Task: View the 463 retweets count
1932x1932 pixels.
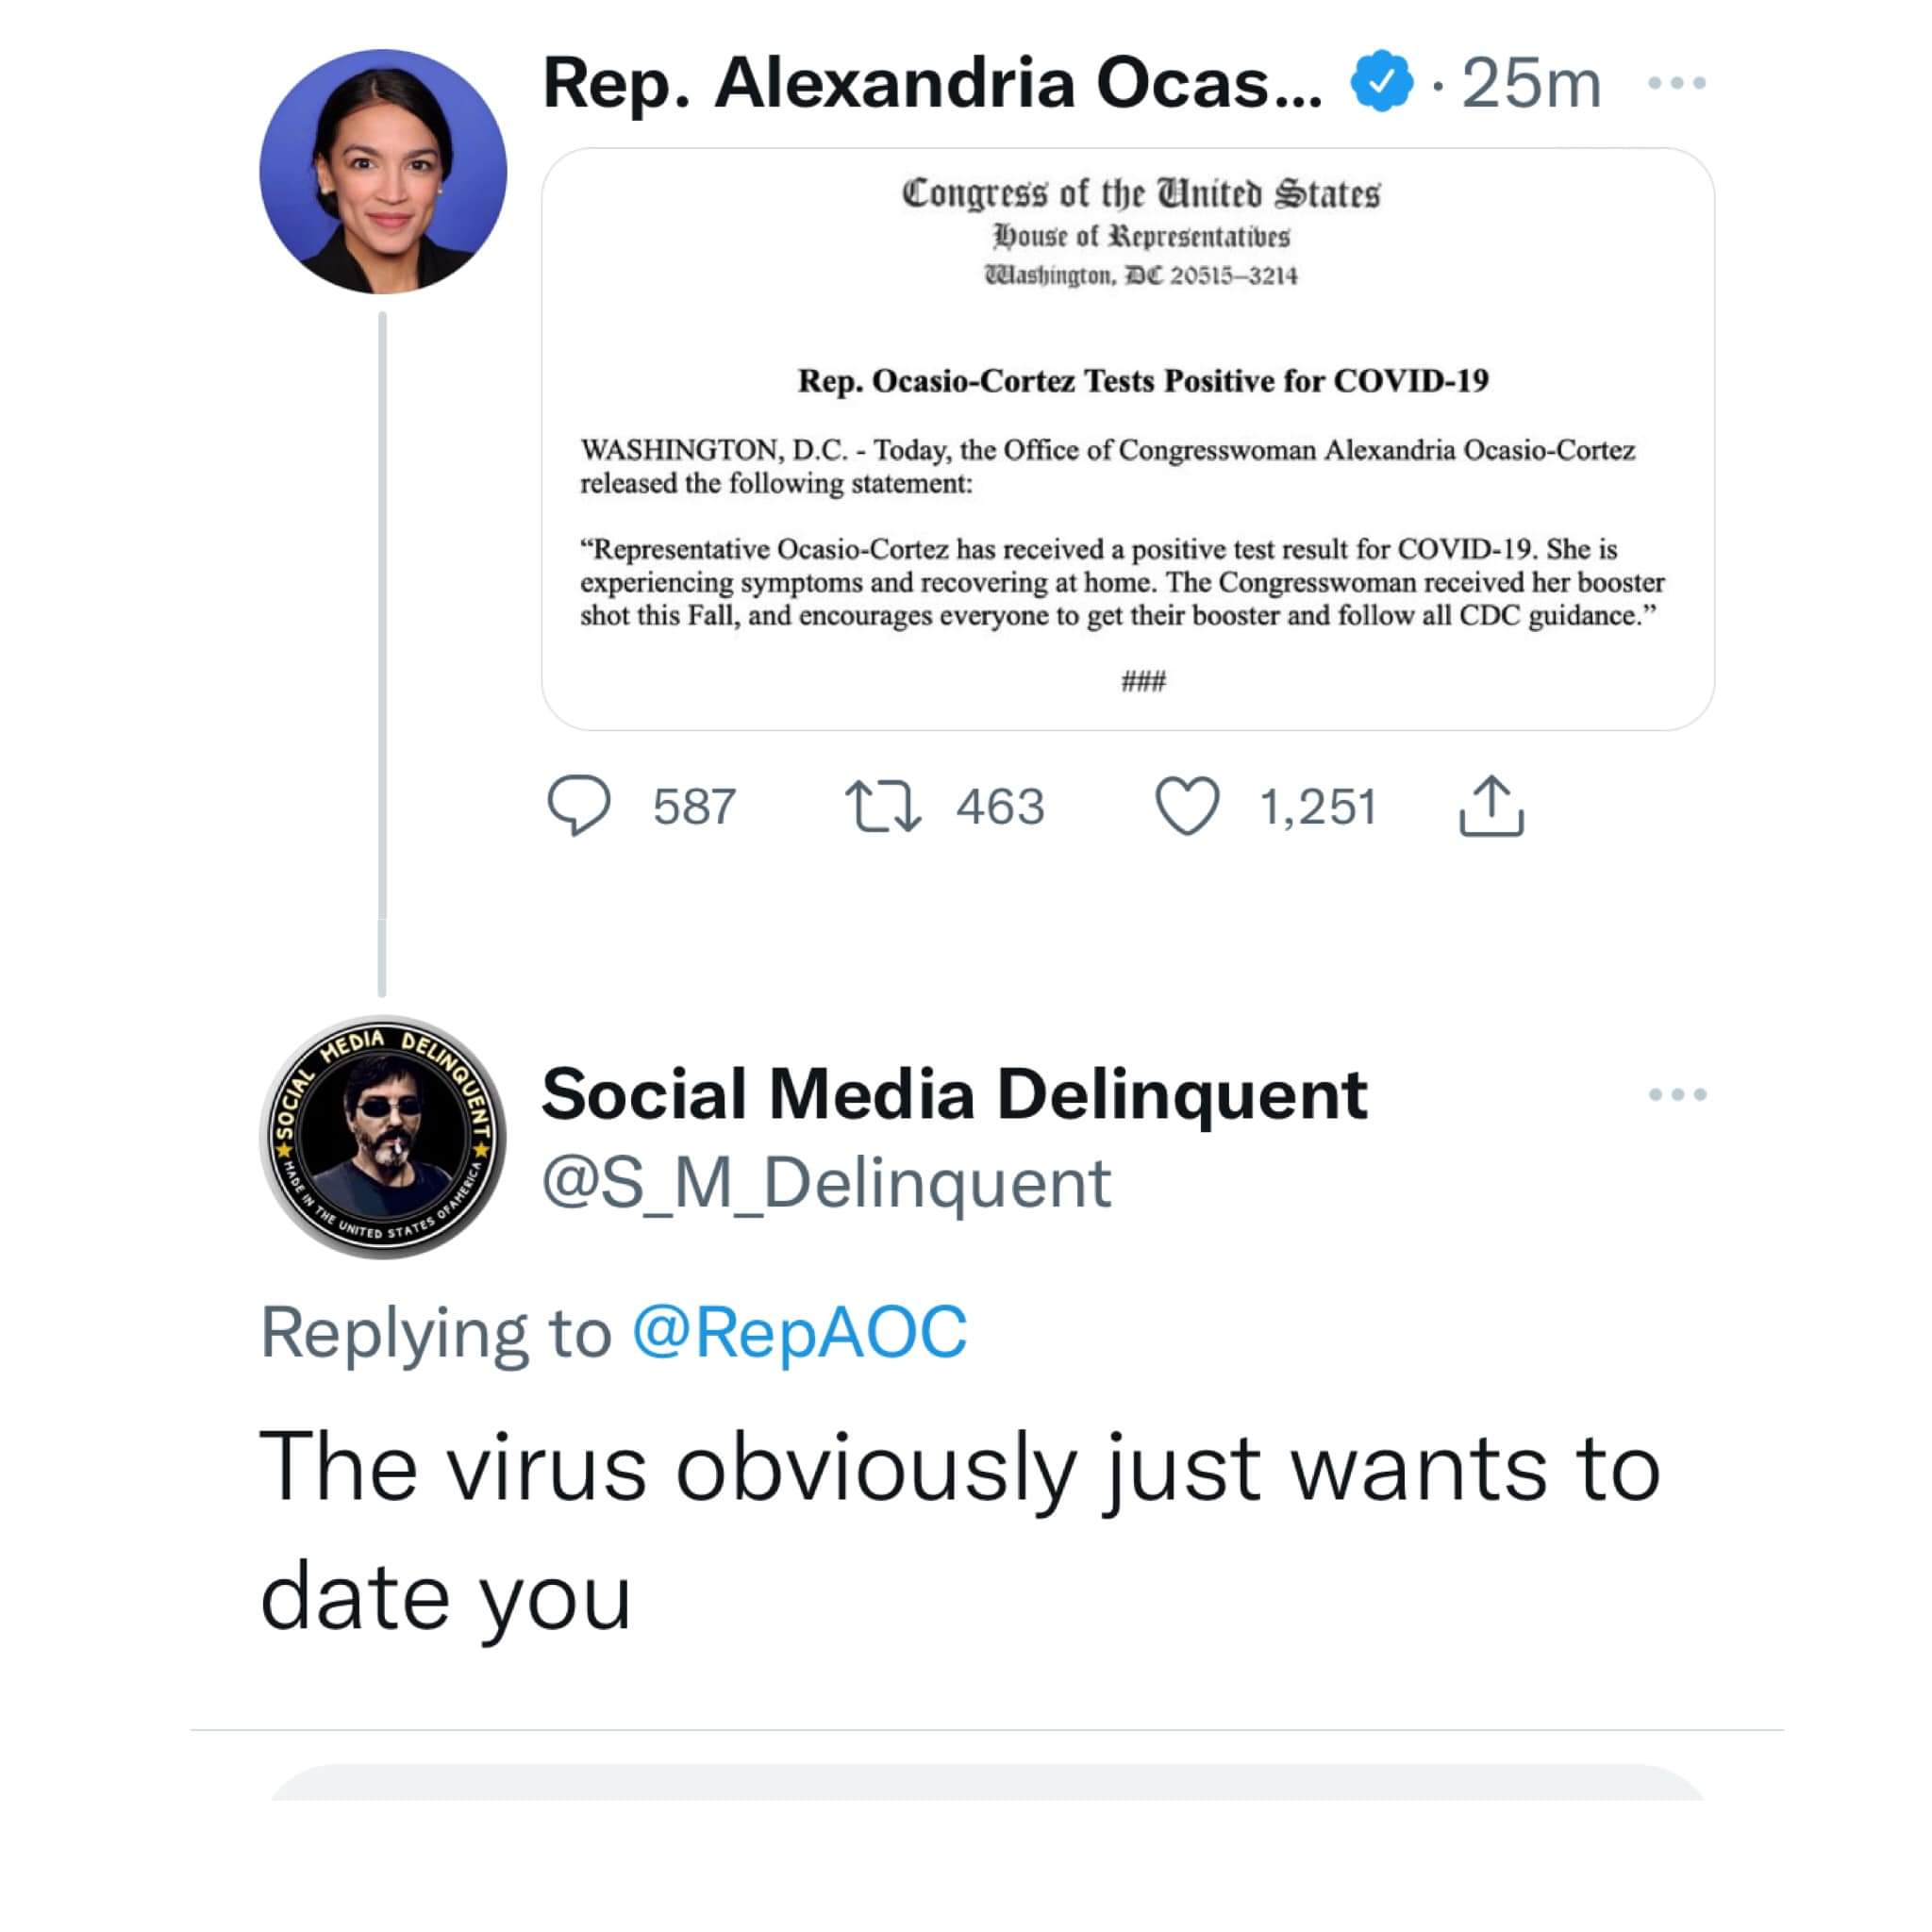Action: point(1000,806)
